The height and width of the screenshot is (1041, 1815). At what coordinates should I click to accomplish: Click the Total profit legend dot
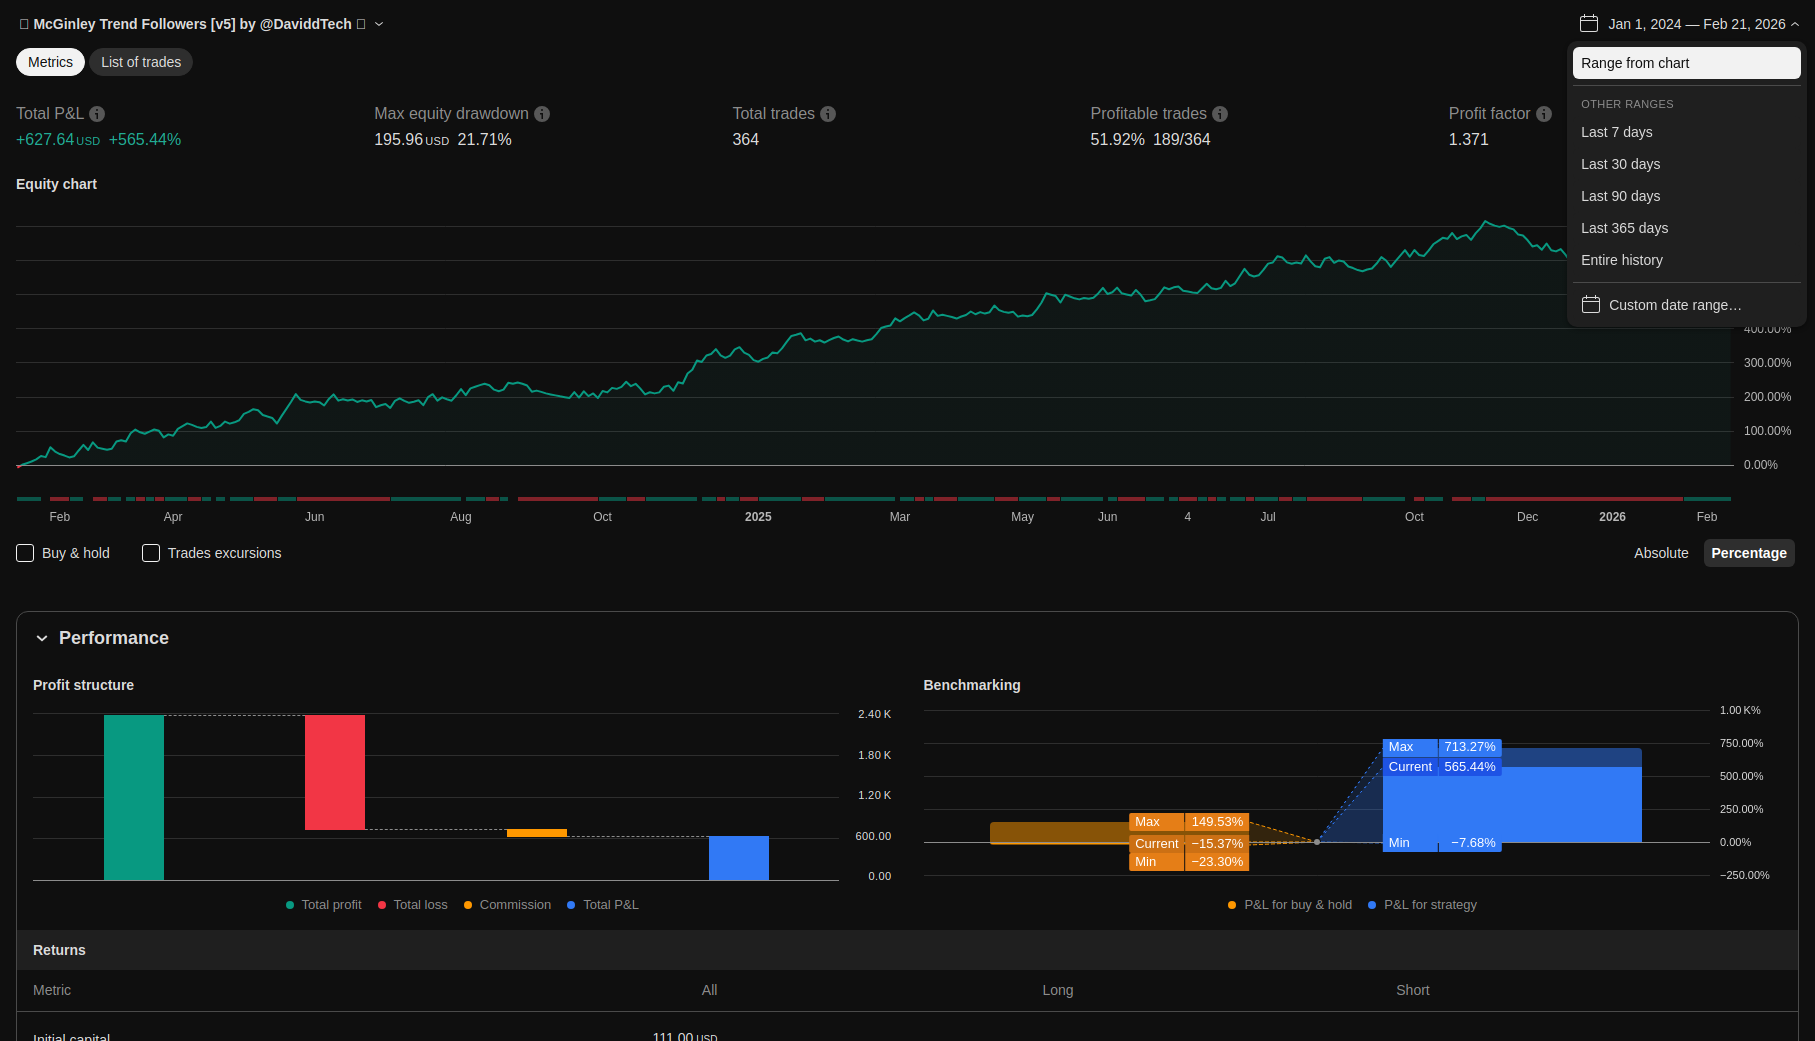(x=290, y=905)
